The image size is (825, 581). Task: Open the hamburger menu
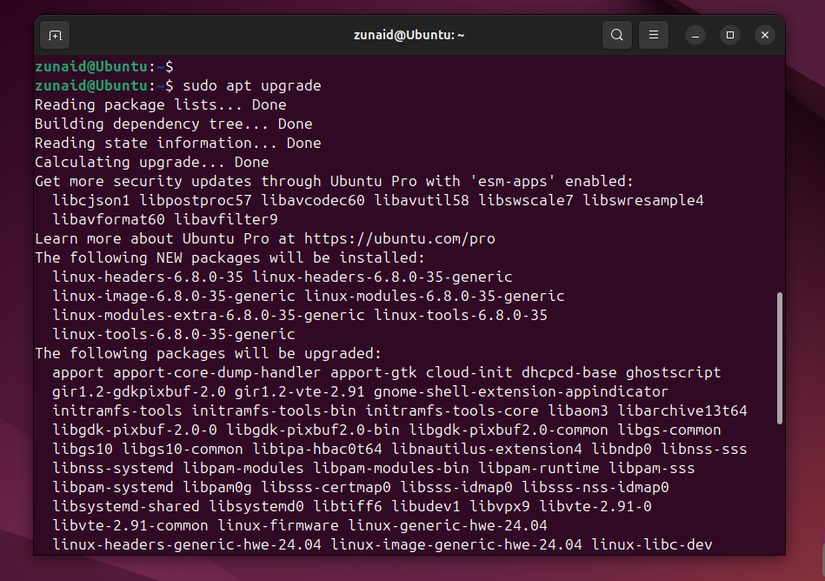[653, 34]
